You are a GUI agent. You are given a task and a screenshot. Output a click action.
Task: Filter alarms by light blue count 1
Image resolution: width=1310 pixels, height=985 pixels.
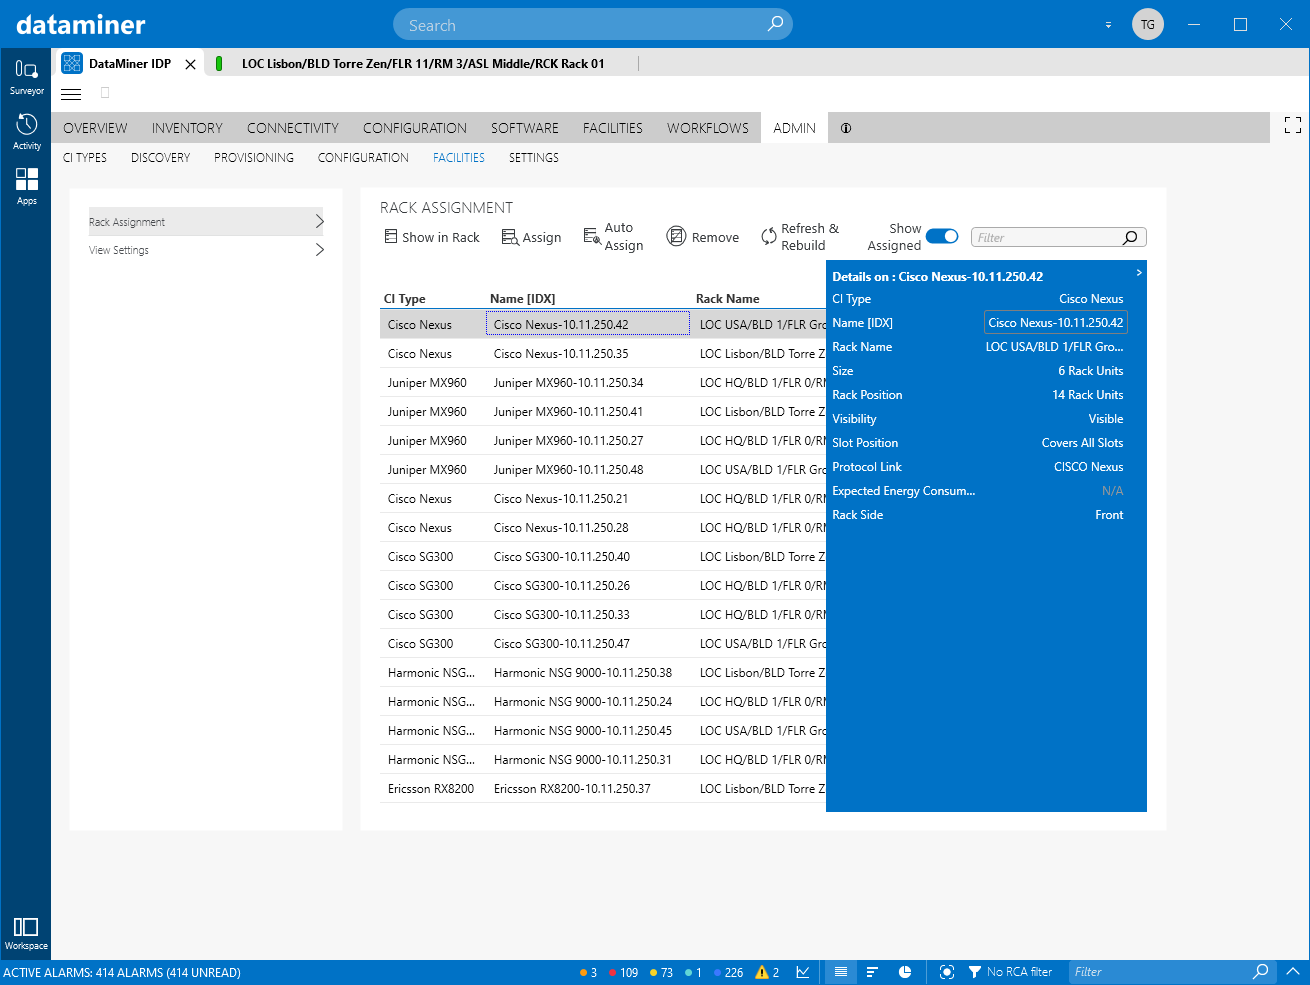(693, 972)
